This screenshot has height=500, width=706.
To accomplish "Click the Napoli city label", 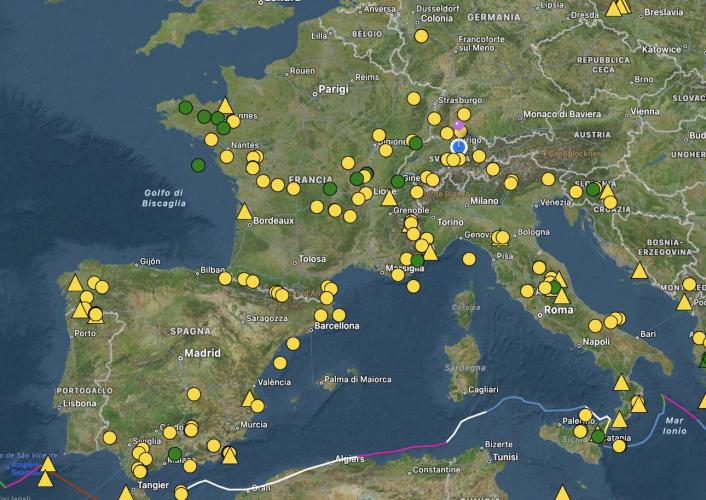I will click(x=596, y=341).
